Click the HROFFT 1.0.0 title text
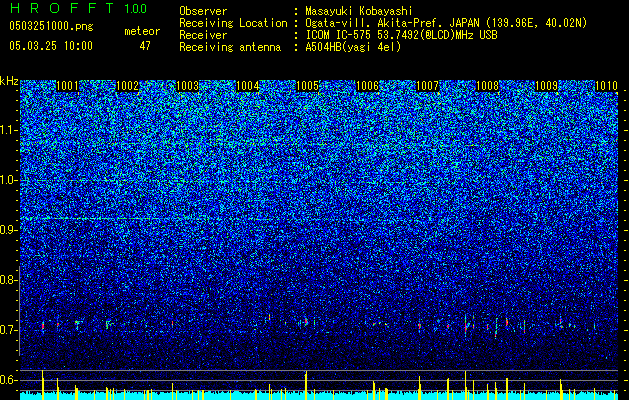The height and width of the screenshot is (400, 629). click(x=78, y=8)
